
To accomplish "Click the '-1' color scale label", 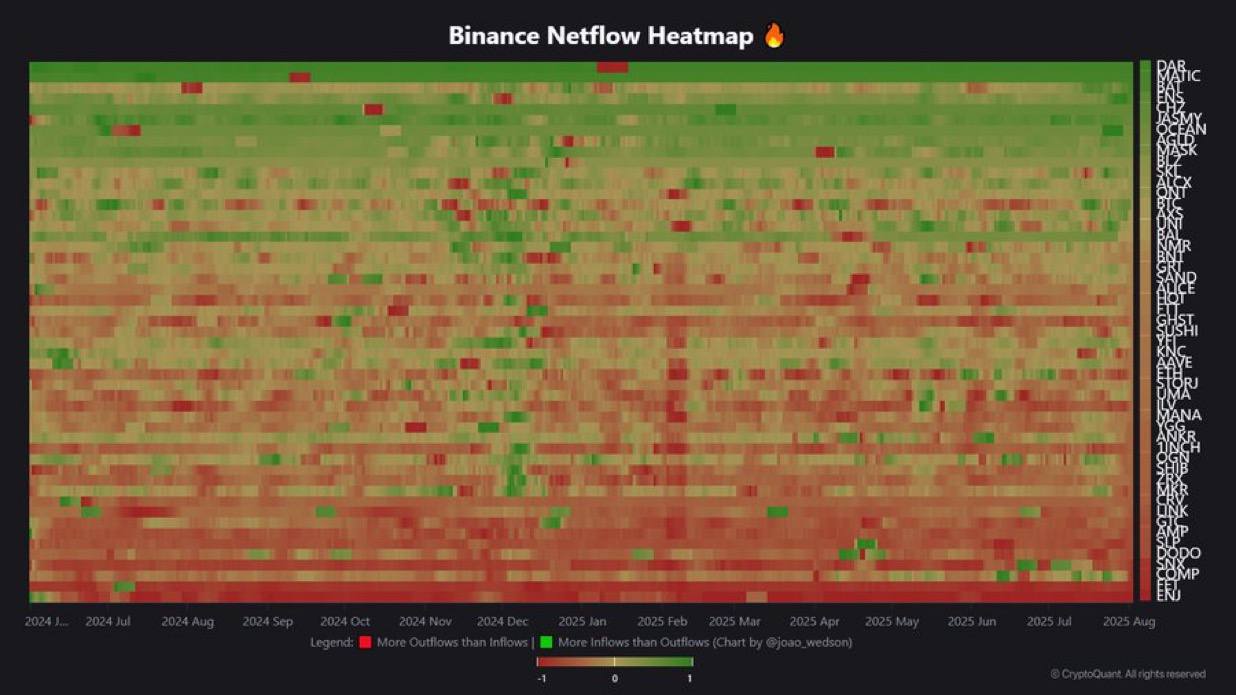I will 541,678.
